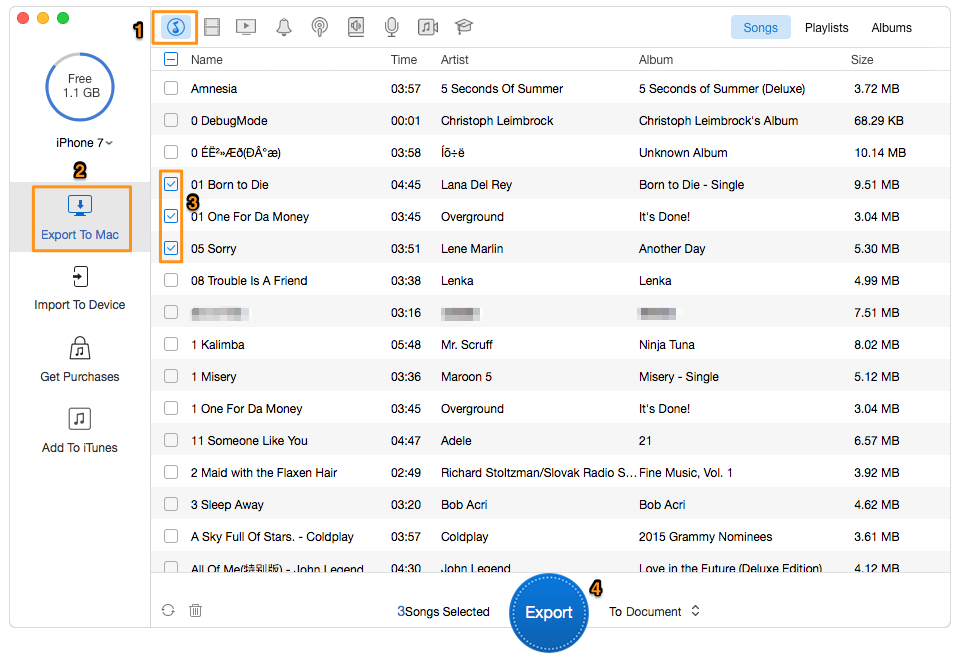Switch to the Playlists tab
Screen dimensions: 960x660
827,28
